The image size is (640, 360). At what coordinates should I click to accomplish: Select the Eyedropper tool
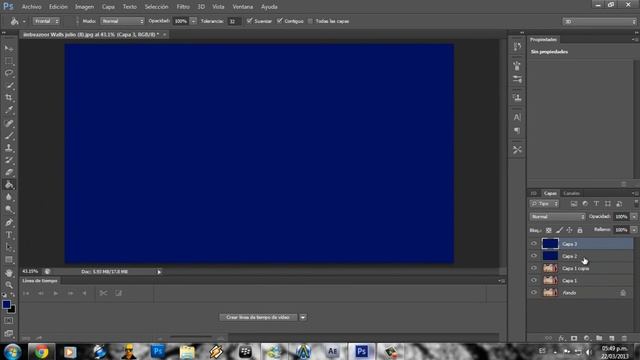(9, 110)
